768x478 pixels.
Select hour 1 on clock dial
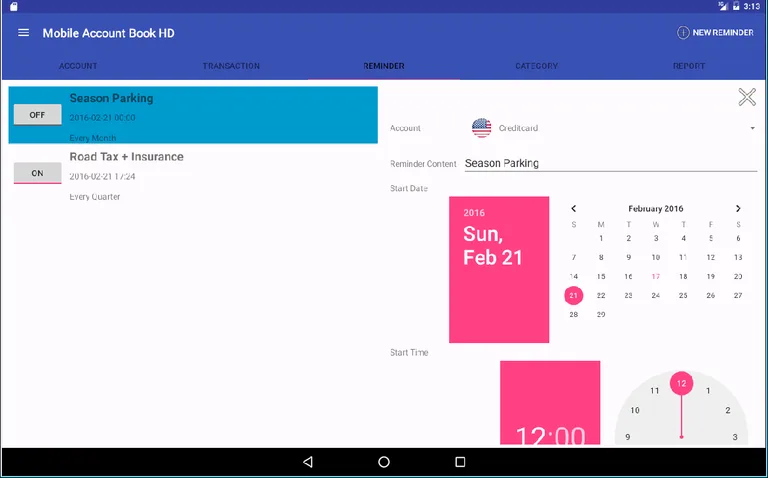[x=708, y=391]
